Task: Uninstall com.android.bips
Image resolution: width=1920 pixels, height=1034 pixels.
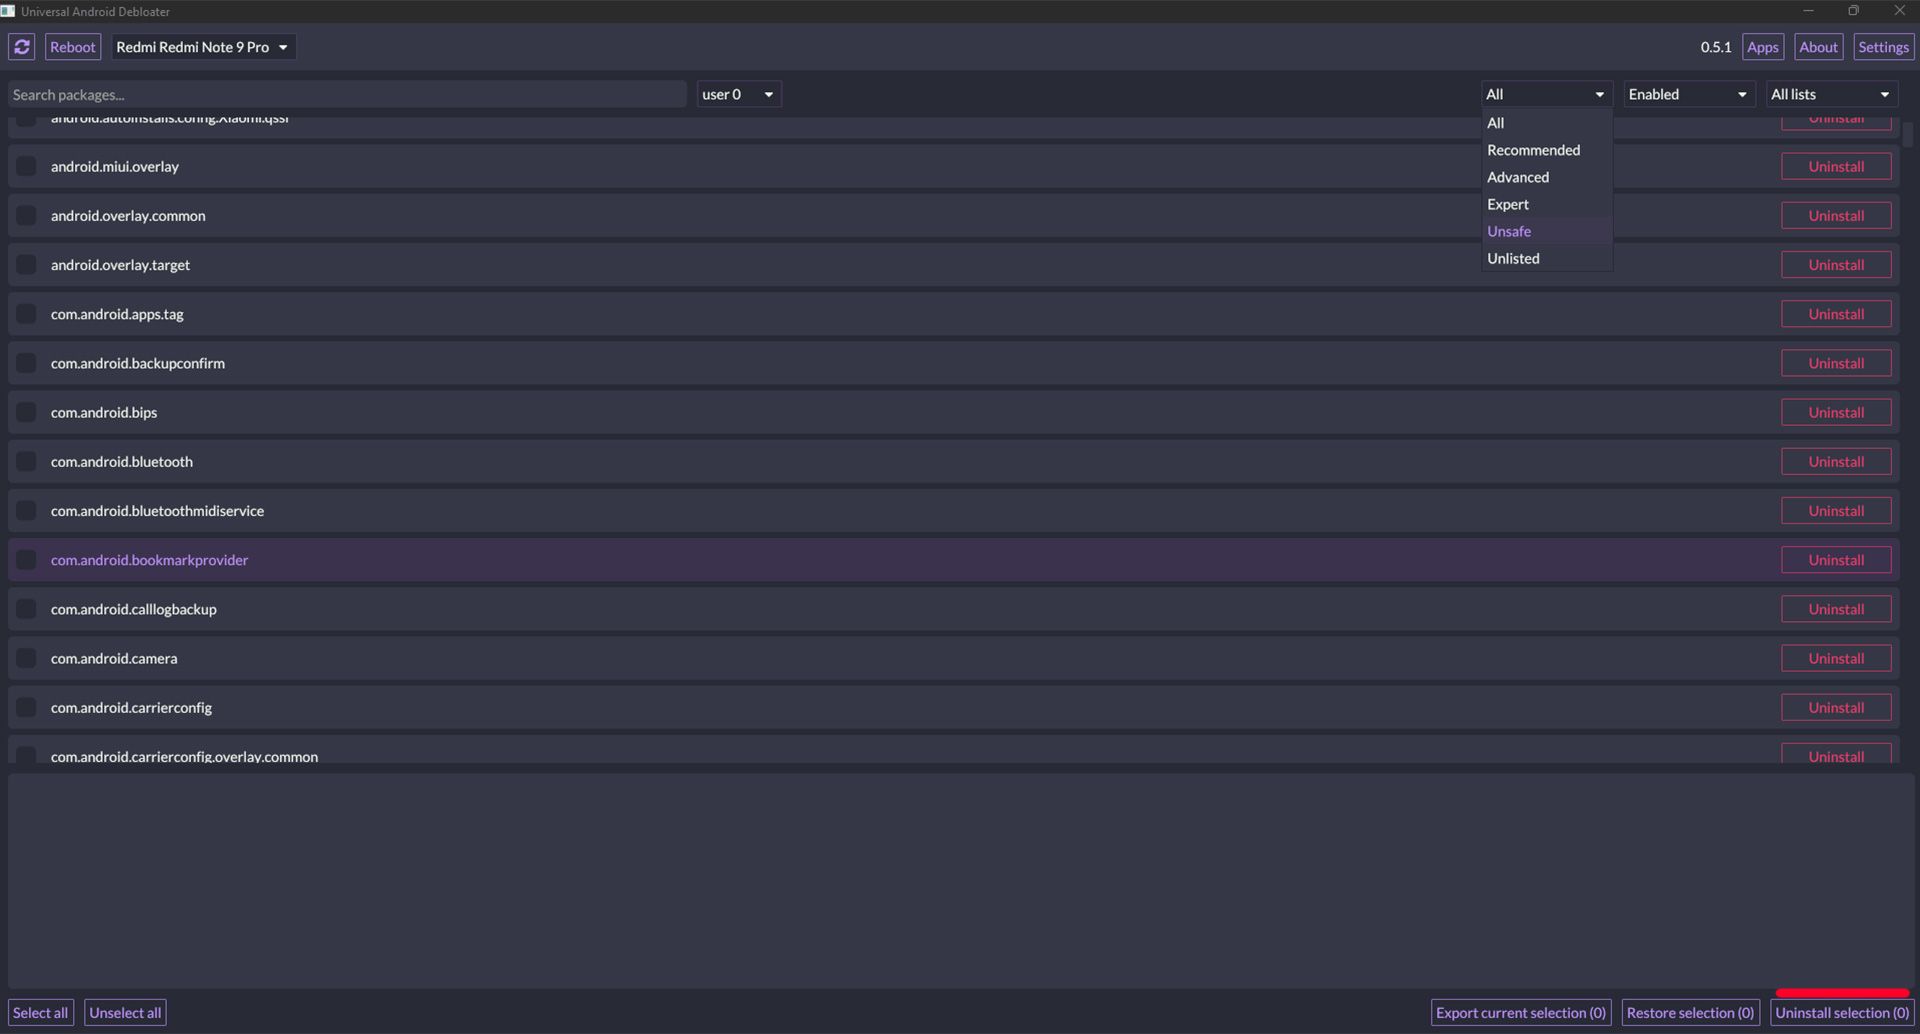Action: click(x=1836, y=412)
